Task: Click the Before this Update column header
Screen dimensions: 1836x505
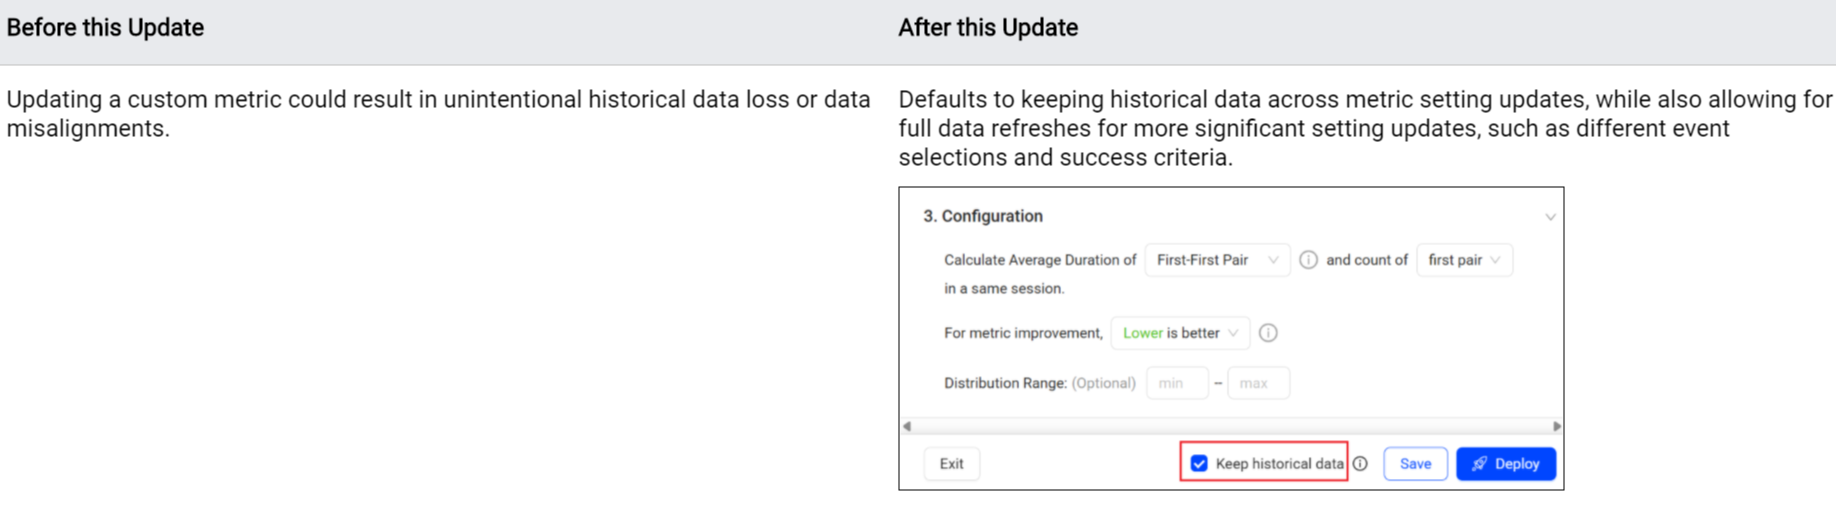Action: (x=105, y=28)
